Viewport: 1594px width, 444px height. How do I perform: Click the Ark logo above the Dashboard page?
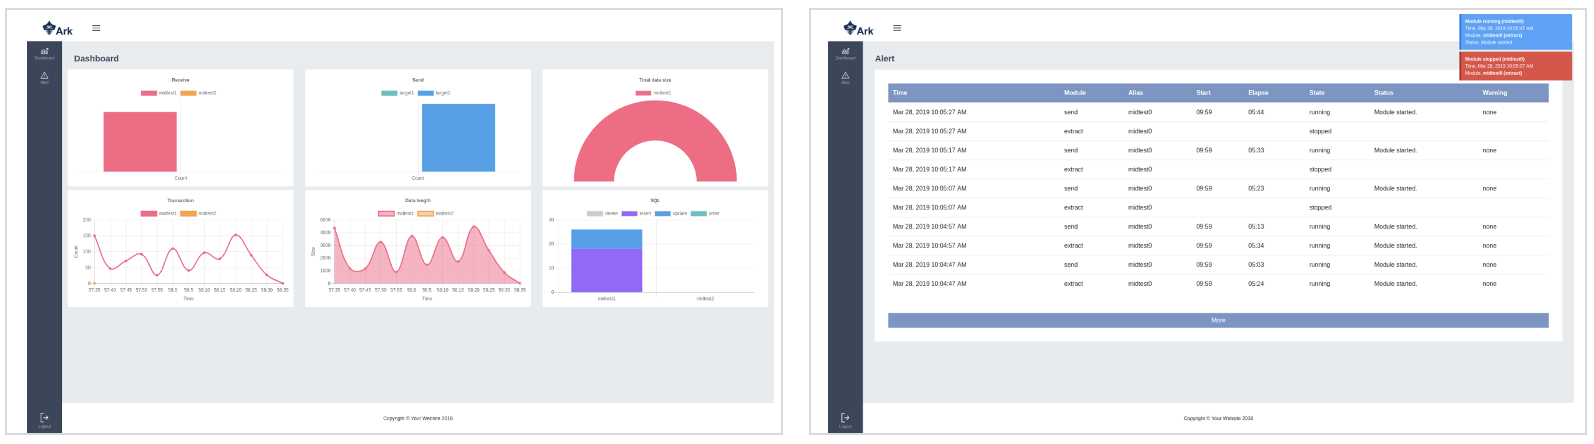pyautogui.click(x=58, y=29)
